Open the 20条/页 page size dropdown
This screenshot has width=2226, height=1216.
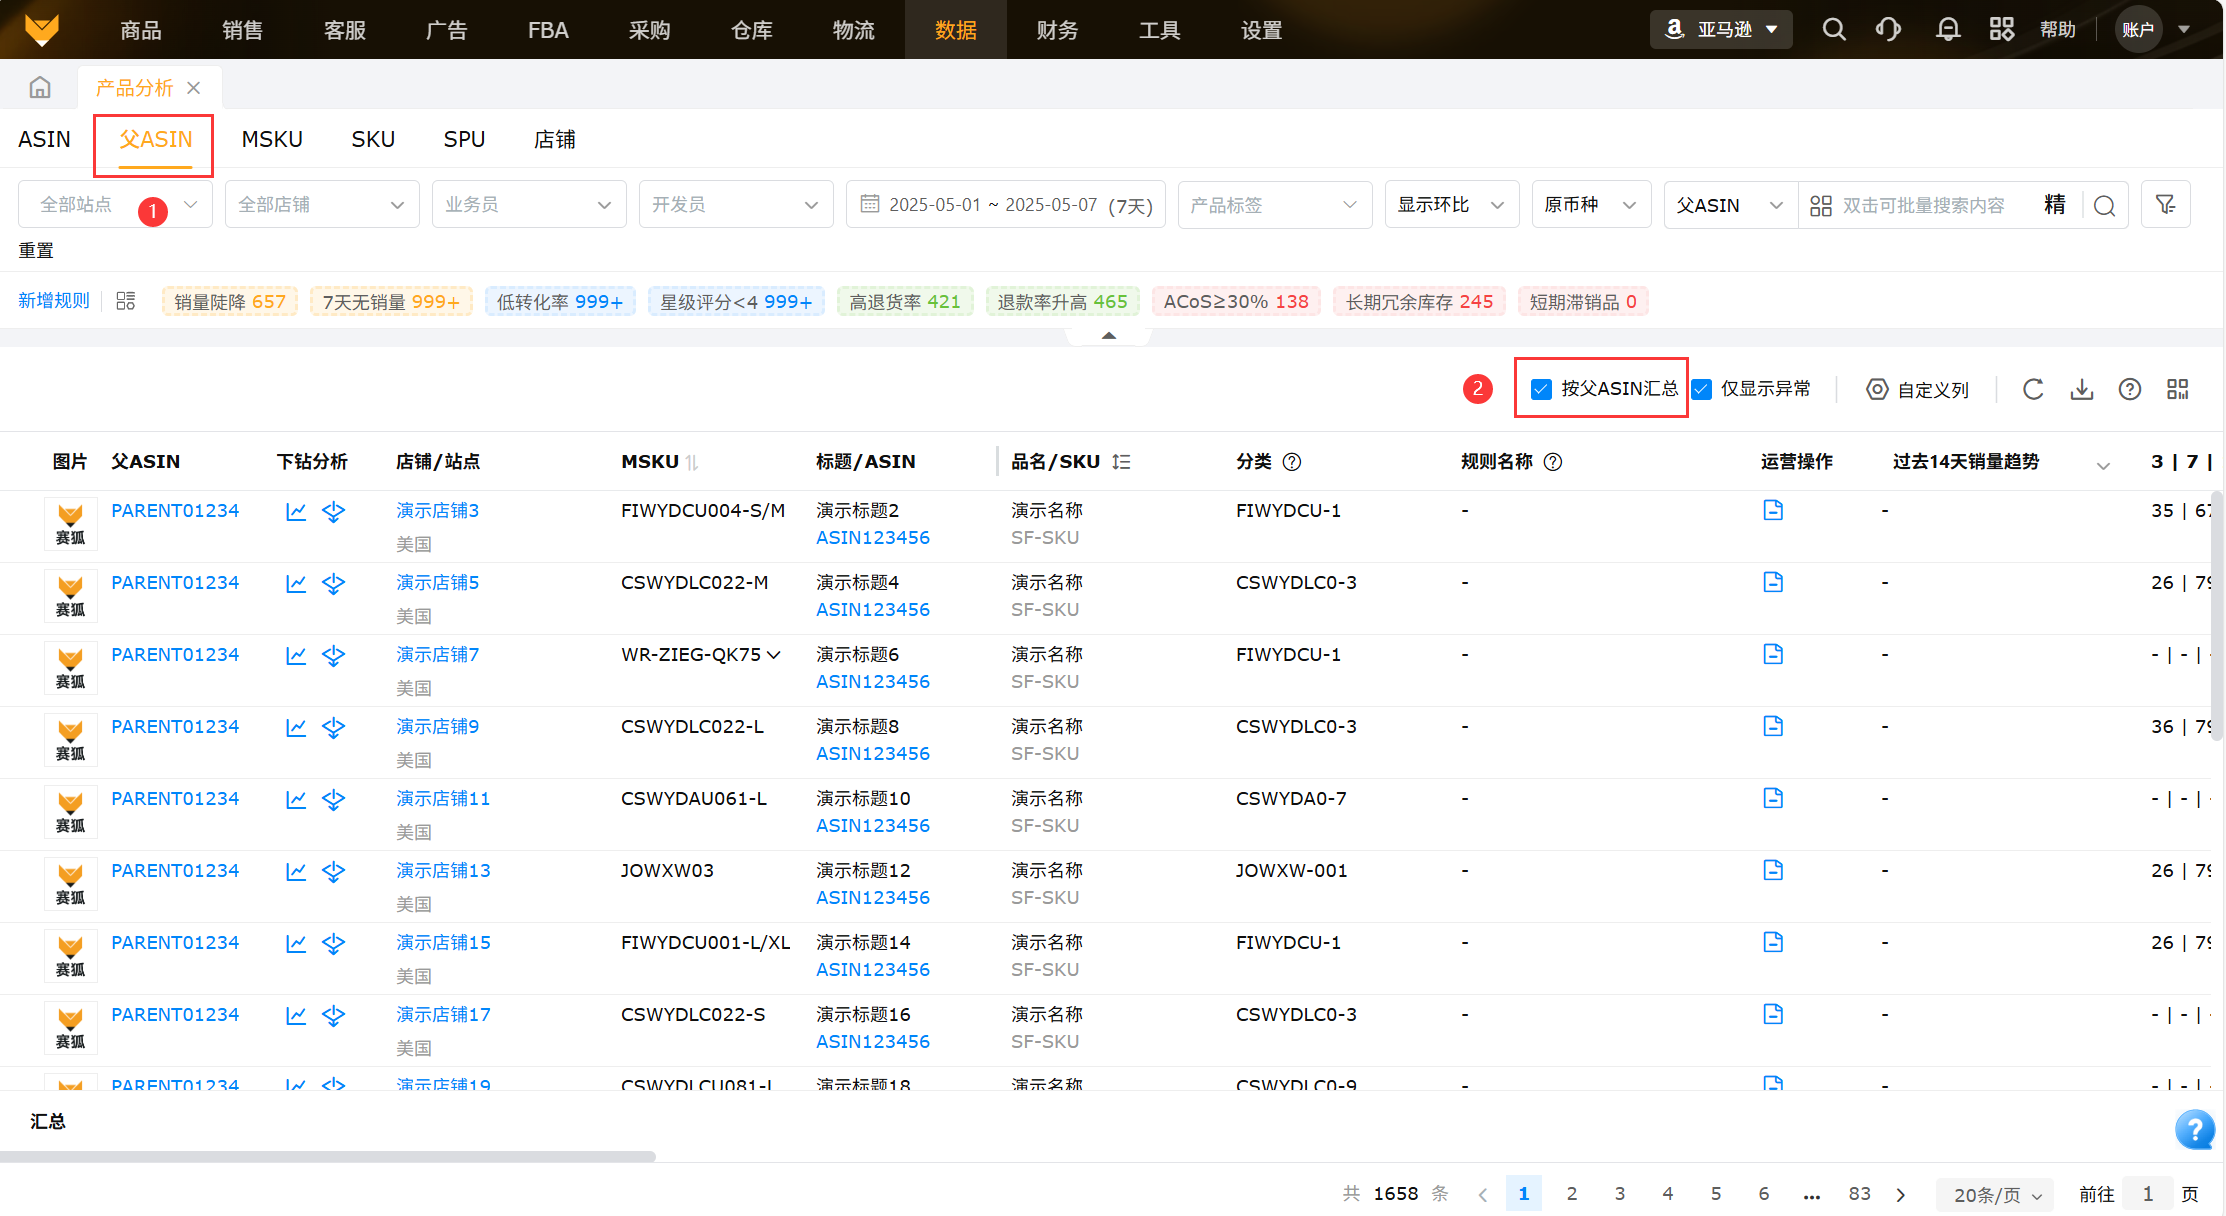pyautogui.click(x=1996, y=1194)
